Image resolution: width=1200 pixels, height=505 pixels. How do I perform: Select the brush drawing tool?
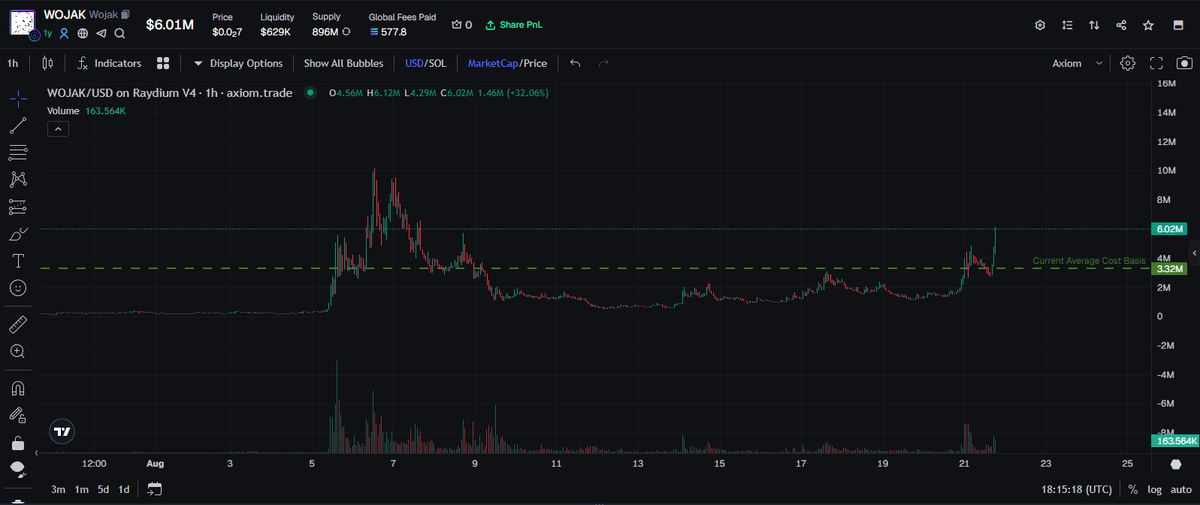click(x=18, y=234)
